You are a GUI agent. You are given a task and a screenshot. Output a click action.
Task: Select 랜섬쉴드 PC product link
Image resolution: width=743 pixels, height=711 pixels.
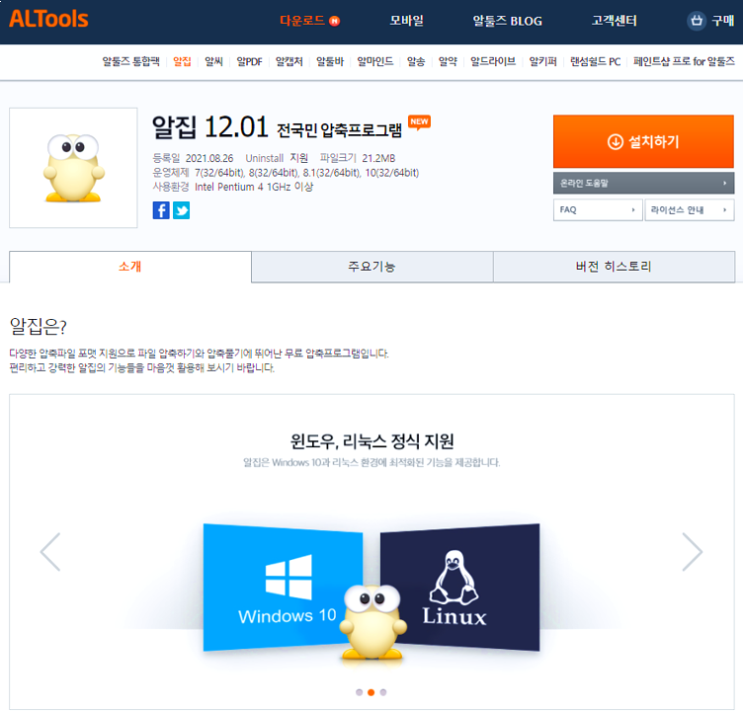(595, 62)
